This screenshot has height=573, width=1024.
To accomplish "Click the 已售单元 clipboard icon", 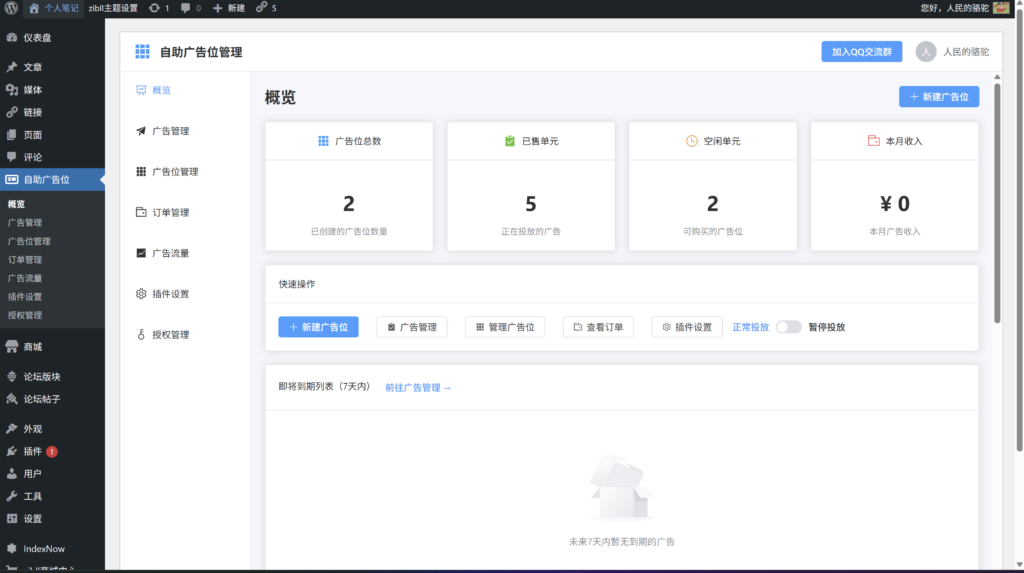I will click(x=509, y=141).
